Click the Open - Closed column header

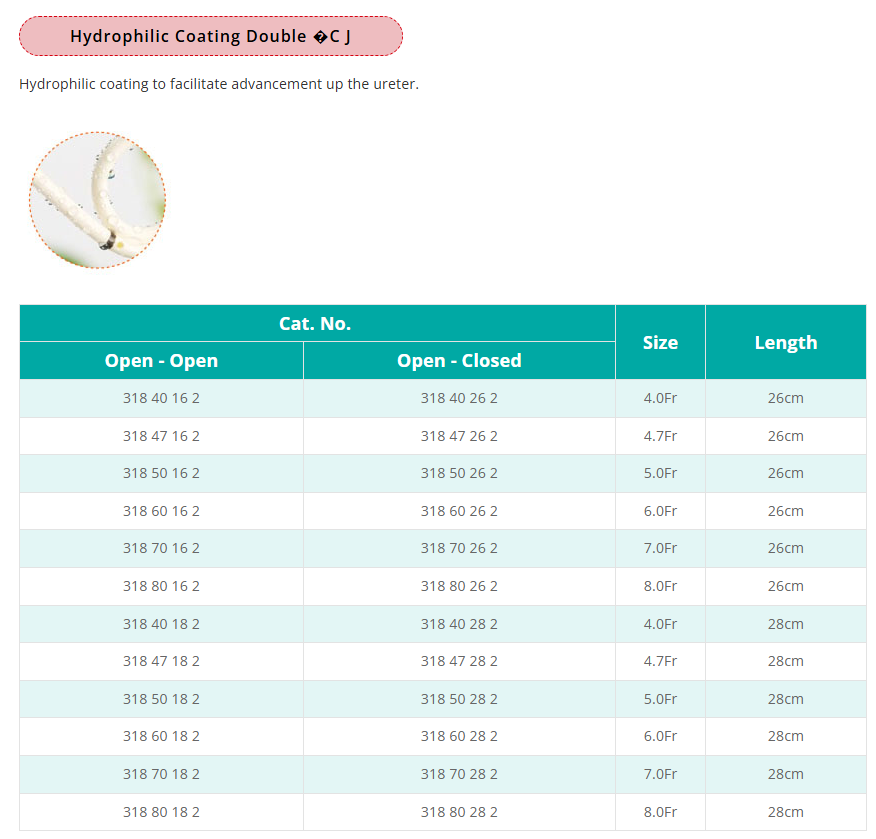click(x=459, y=361)
